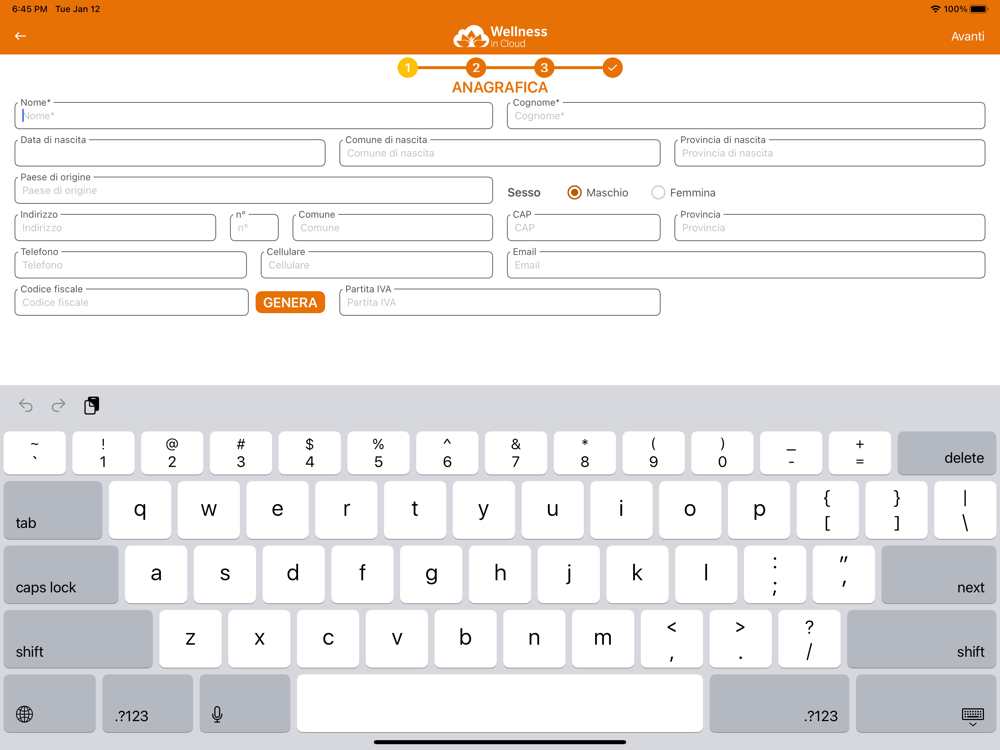
Task: Tap the tilde backtick key
Action: (34, 453)
